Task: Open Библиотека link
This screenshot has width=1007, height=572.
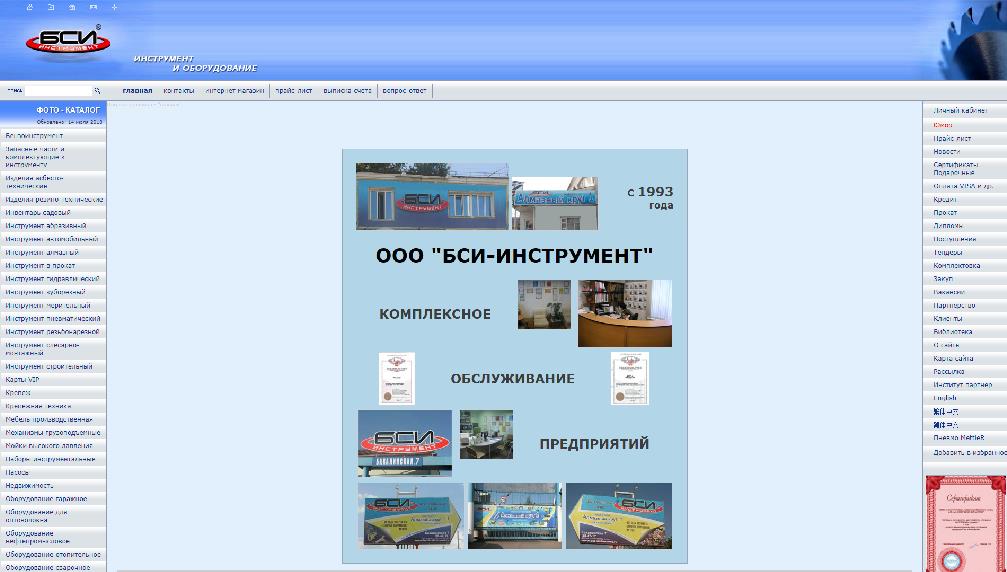Action: tap(952, 333)
